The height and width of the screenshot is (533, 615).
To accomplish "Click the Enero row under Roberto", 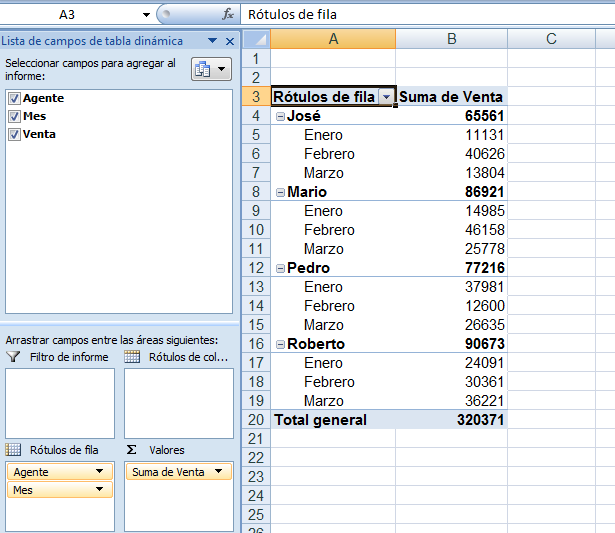I will tap(333, 363).
